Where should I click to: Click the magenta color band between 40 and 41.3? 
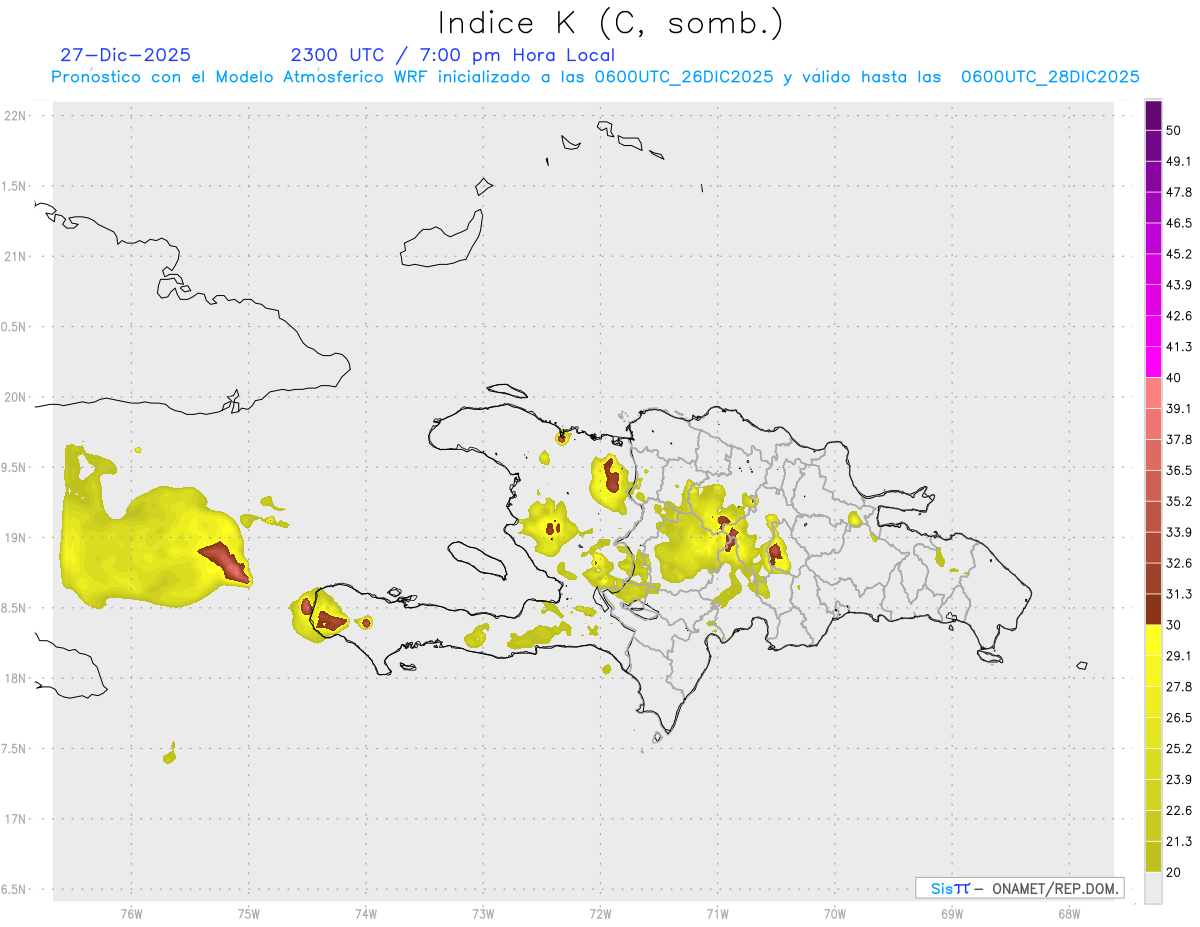[1153, 362]
